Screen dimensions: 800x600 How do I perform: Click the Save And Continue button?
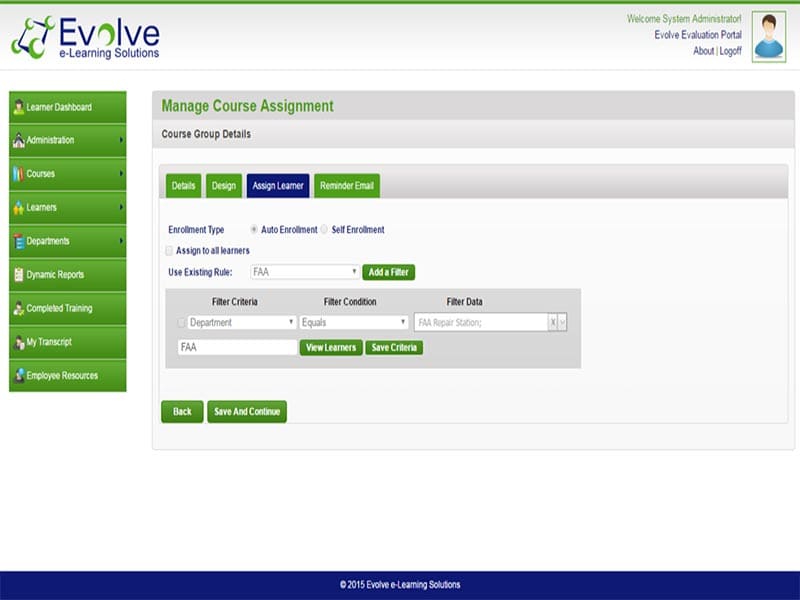(x=247, y=411)
